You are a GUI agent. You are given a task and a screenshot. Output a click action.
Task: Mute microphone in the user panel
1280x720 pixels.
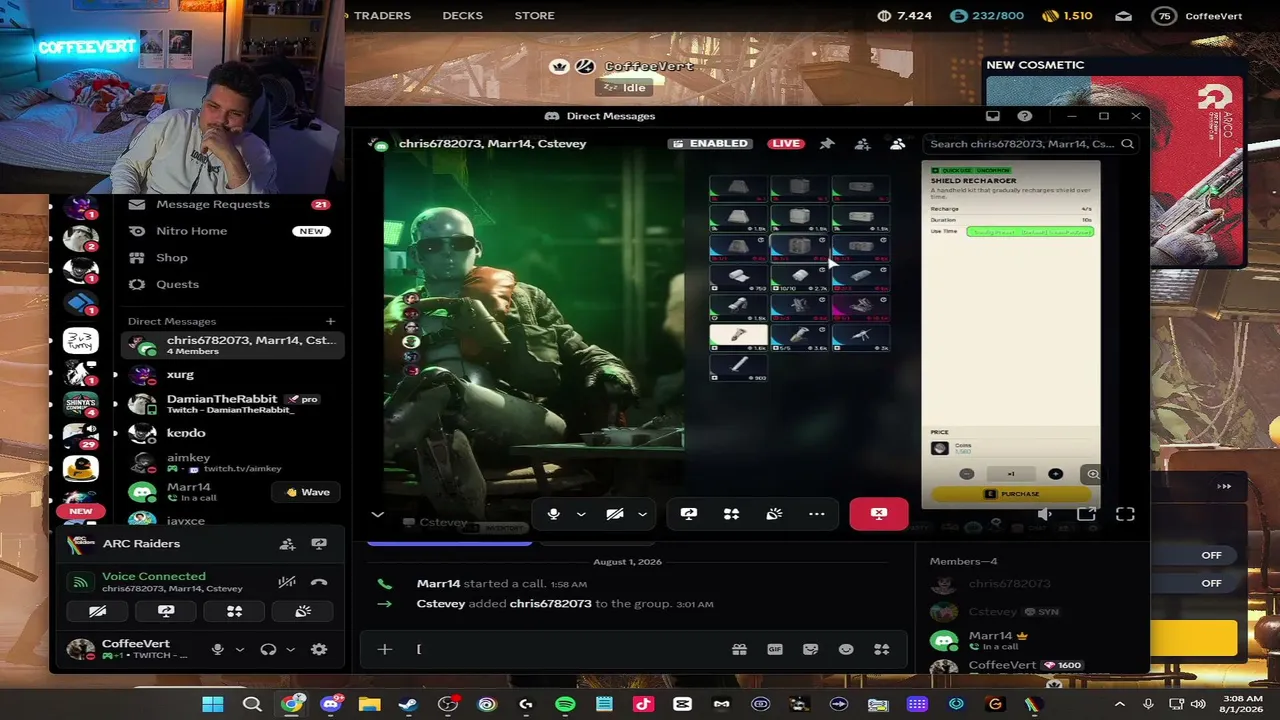pos(217,650)
